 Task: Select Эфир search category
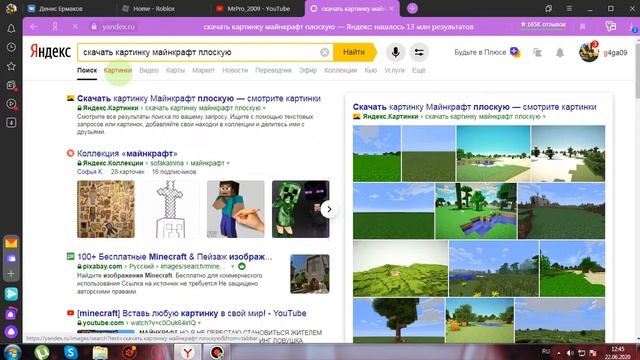point(308,70)
